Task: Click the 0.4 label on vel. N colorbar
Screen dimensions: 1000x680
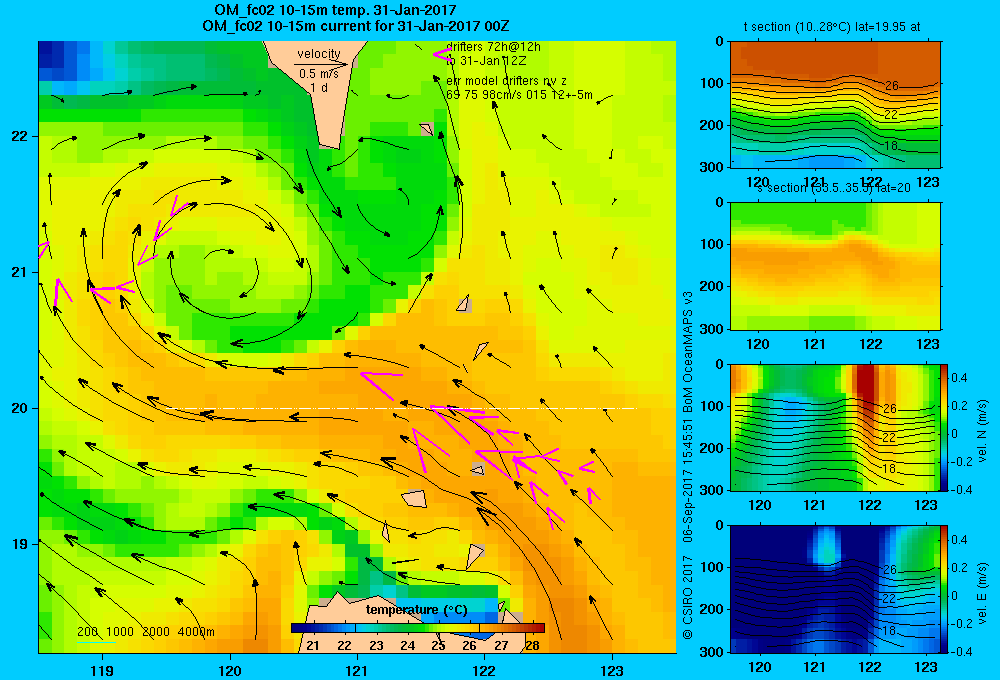Action: (959, 378)
